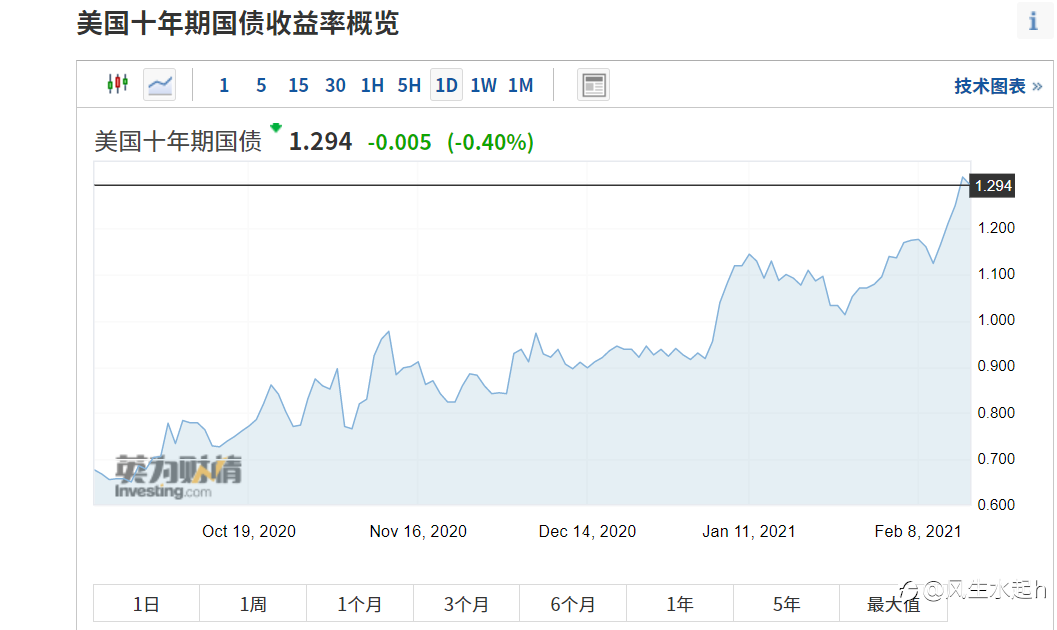This screenshot has width=1057, height=630.
Task: Click the Nov 16, 2020 axis date
Action: pyautogui.click(x=418, y=532)
